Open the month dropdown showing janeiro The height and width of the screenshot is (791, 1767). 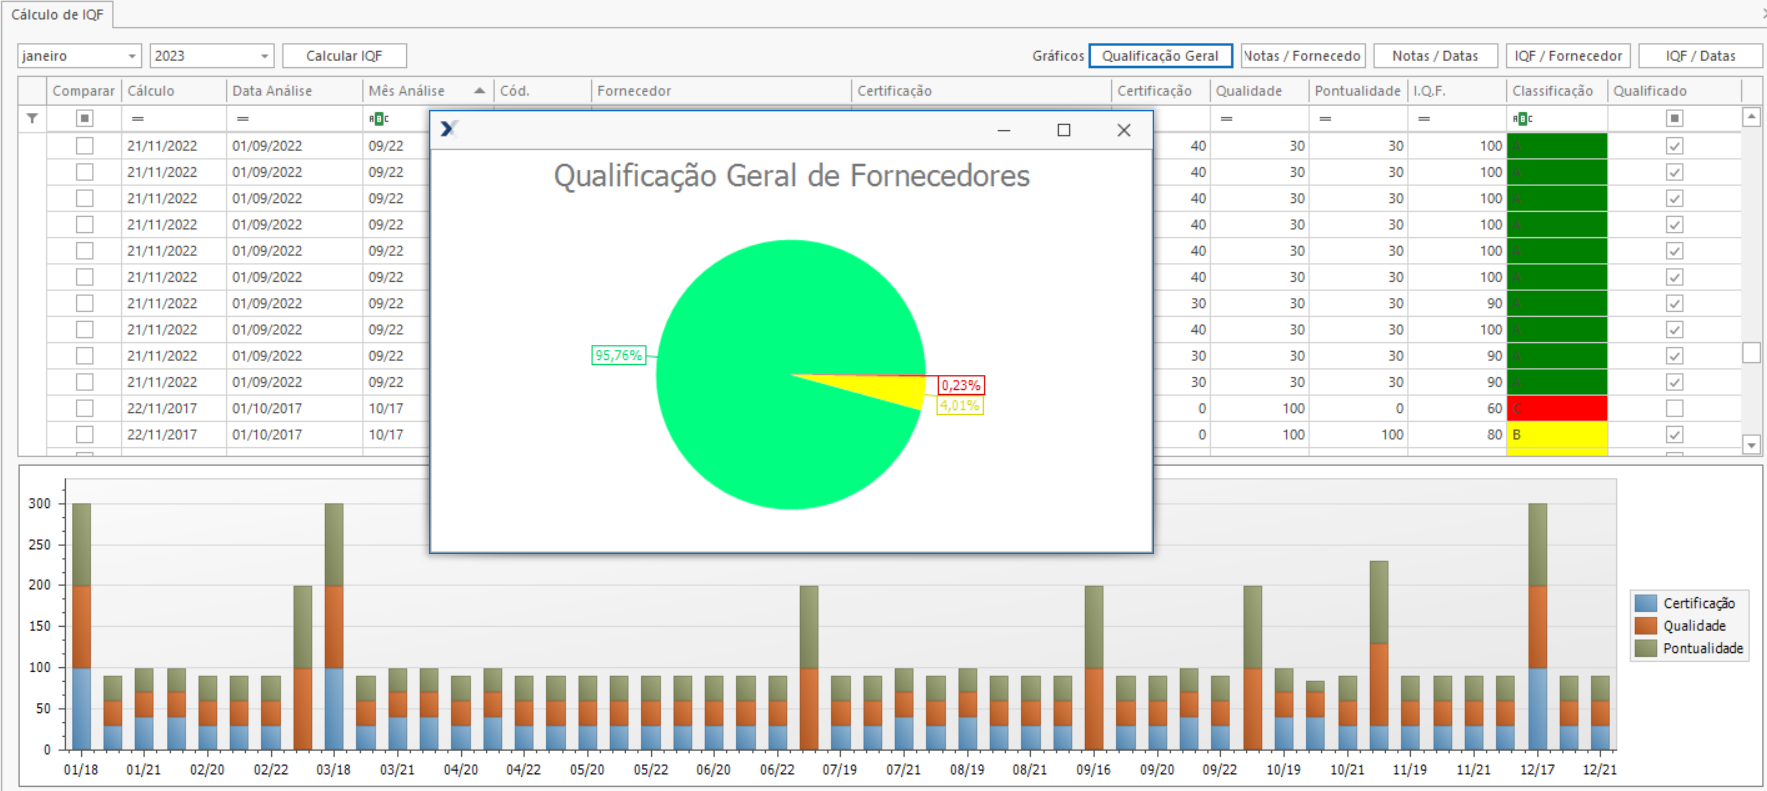point(131,56)
